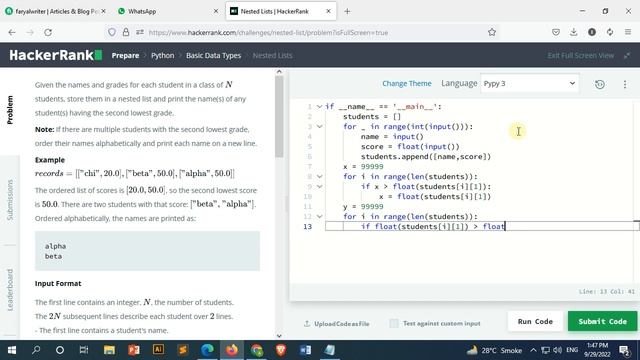The image size is (640, 360).
Task: Reset code with the history icon
Action: point(600,84)
